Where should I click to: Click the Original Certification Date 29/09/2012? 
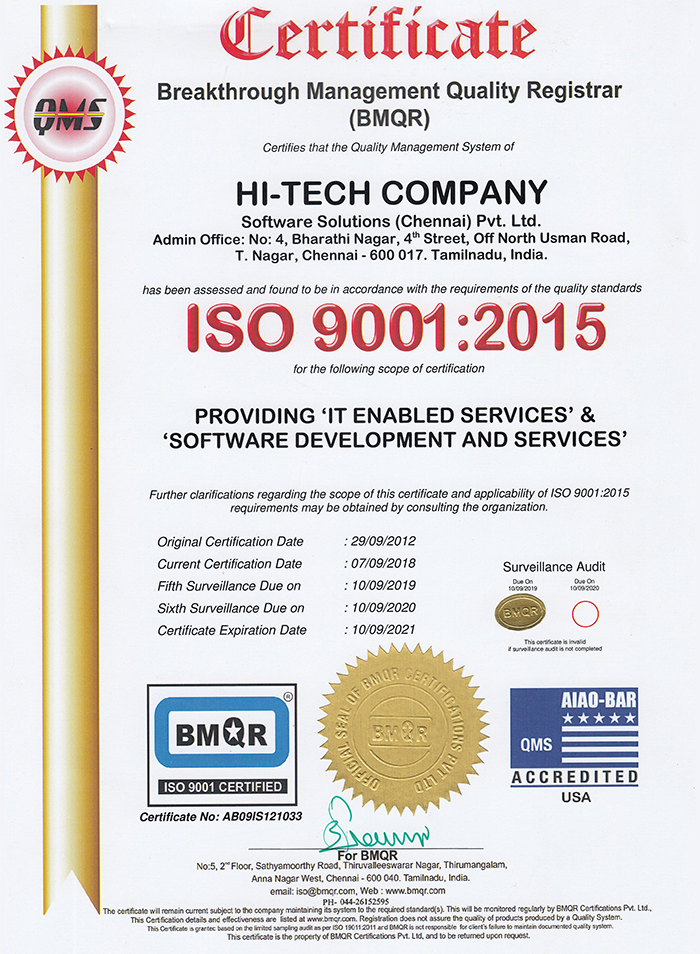[379, 541]
